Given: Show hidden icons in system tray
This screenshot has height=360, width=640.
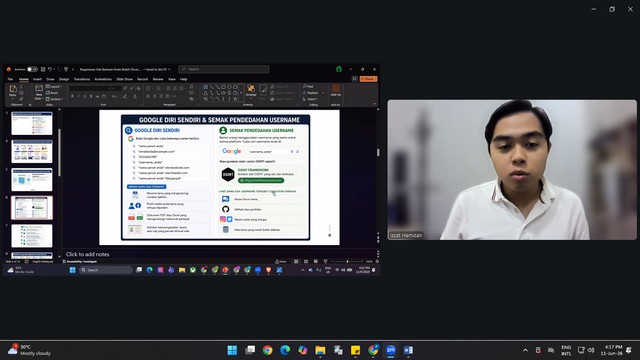Looking at the screenshot, I should click(x=525, y=350).
